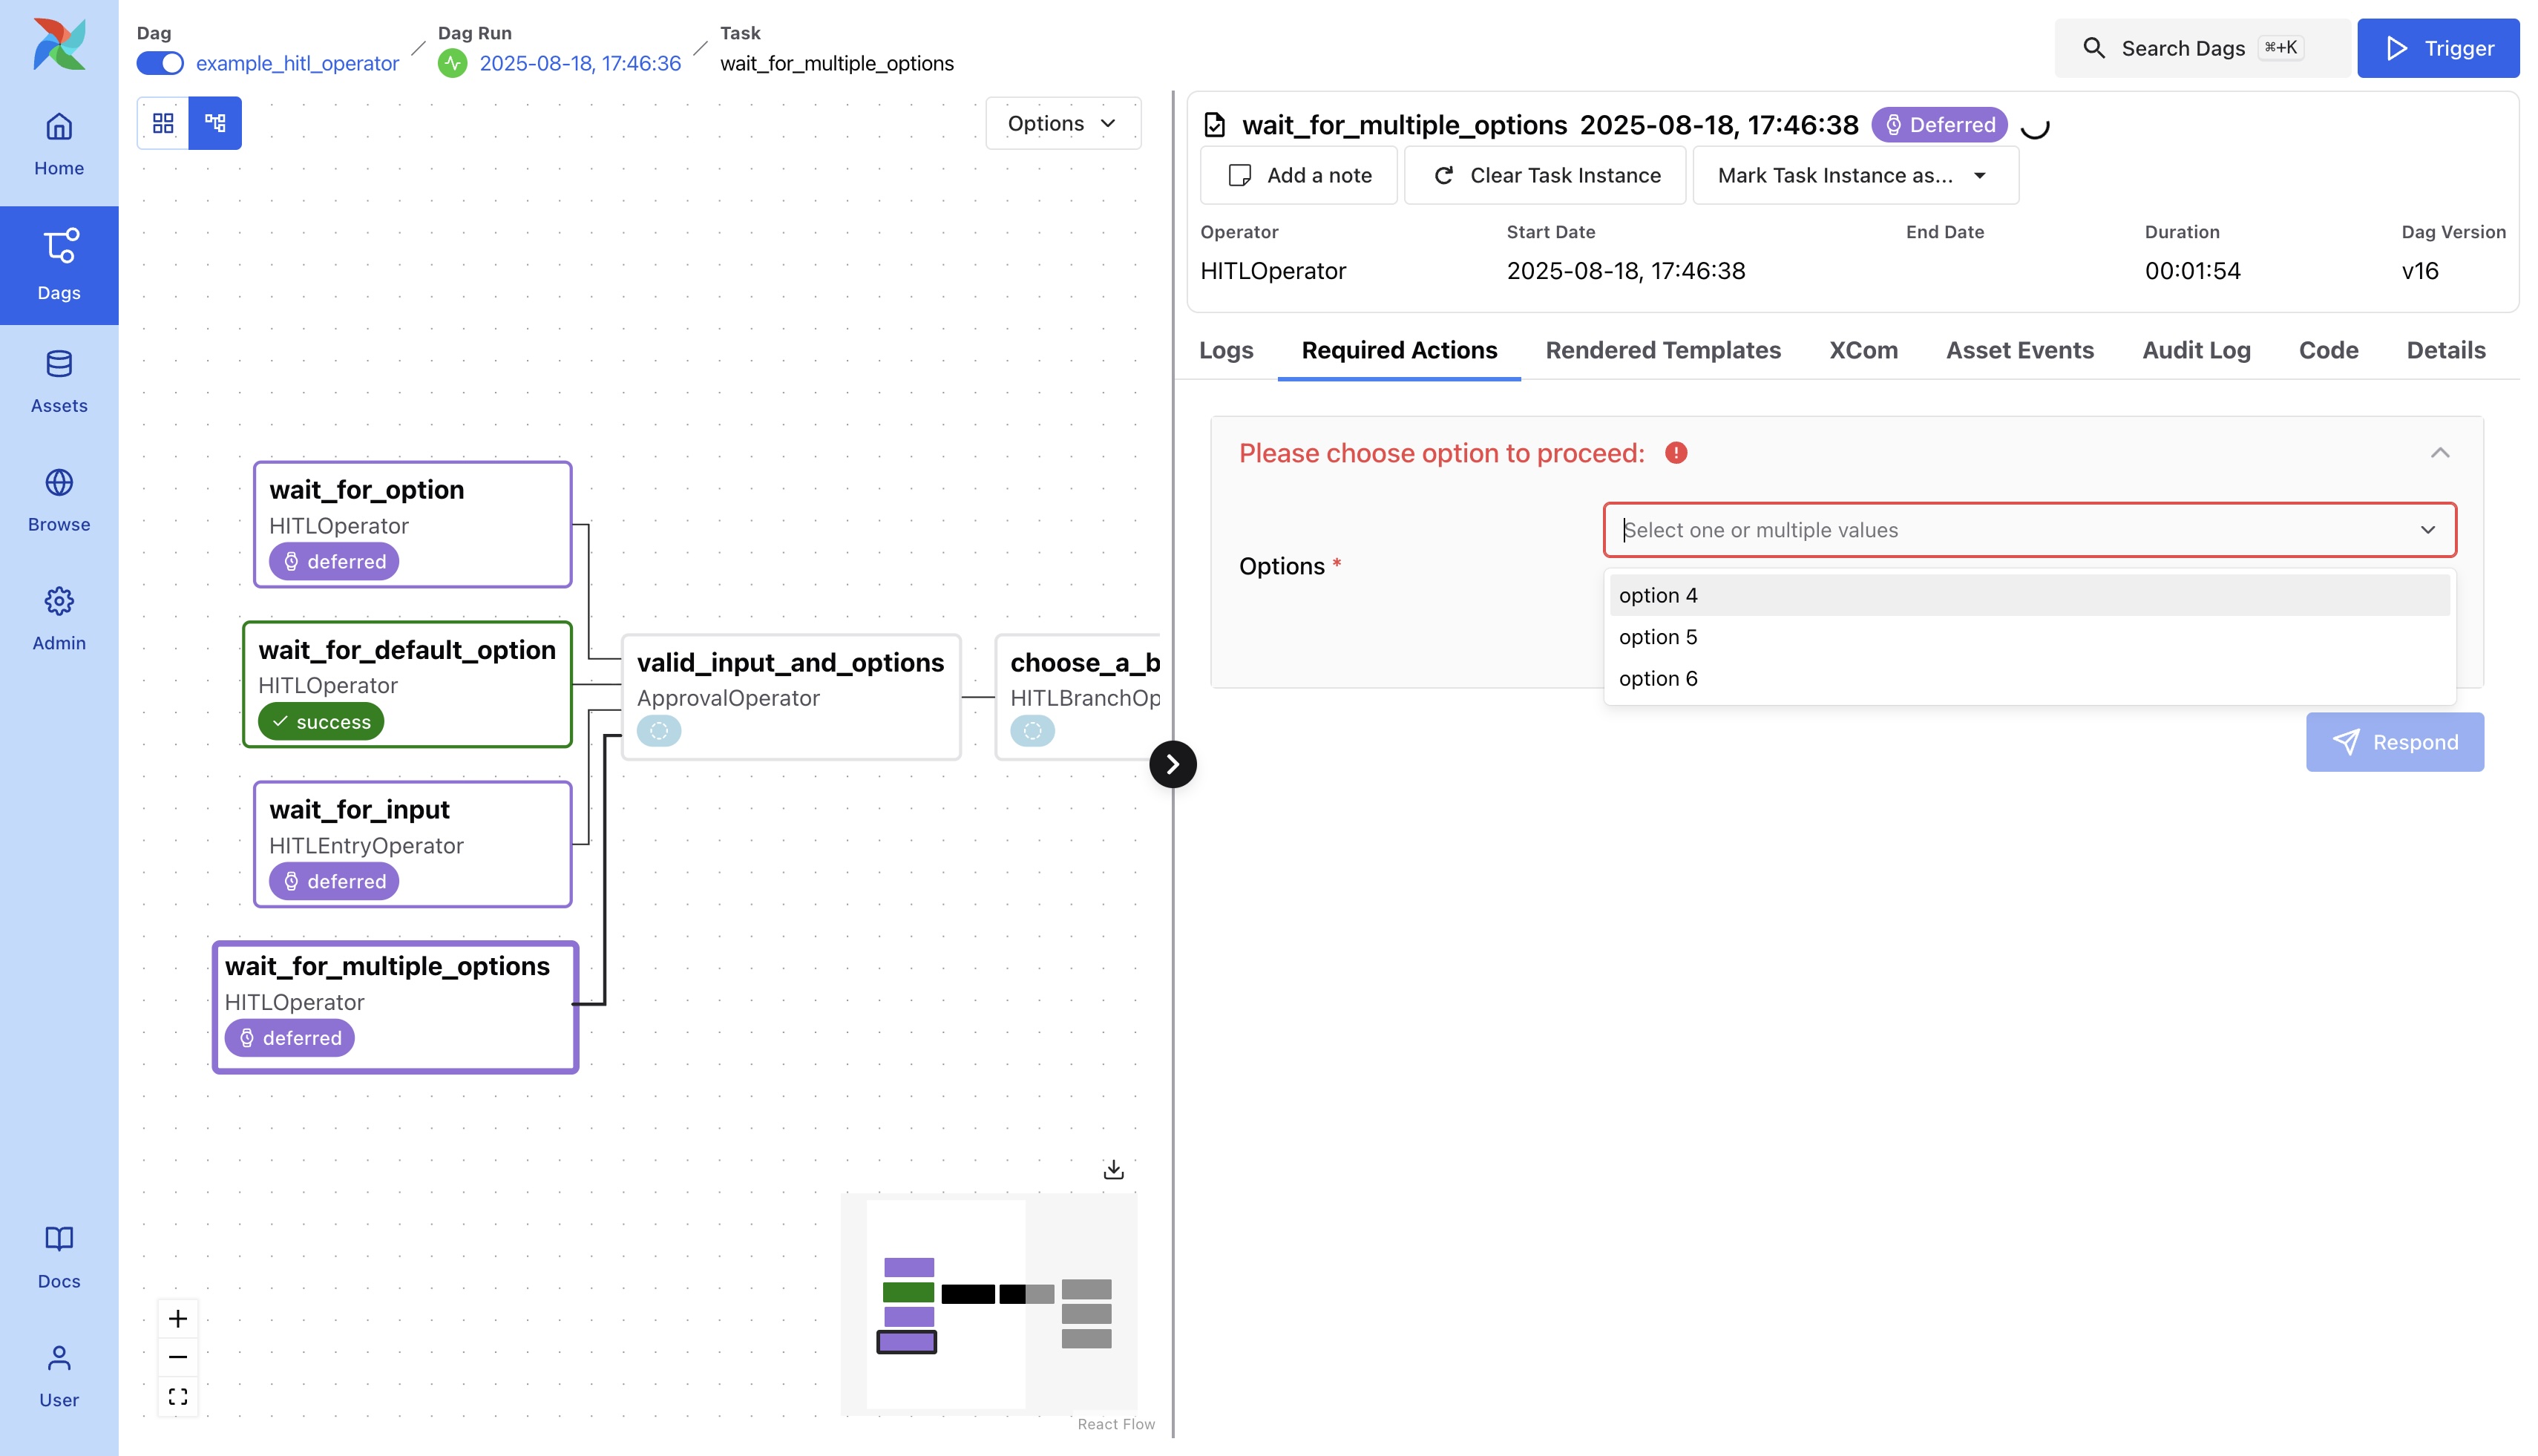Image resolution: width=2538 pixels, height=1456 pixels.
Task: Click the Dag Run success status icon
Action: pyautogui.click(x=453, y=63)
